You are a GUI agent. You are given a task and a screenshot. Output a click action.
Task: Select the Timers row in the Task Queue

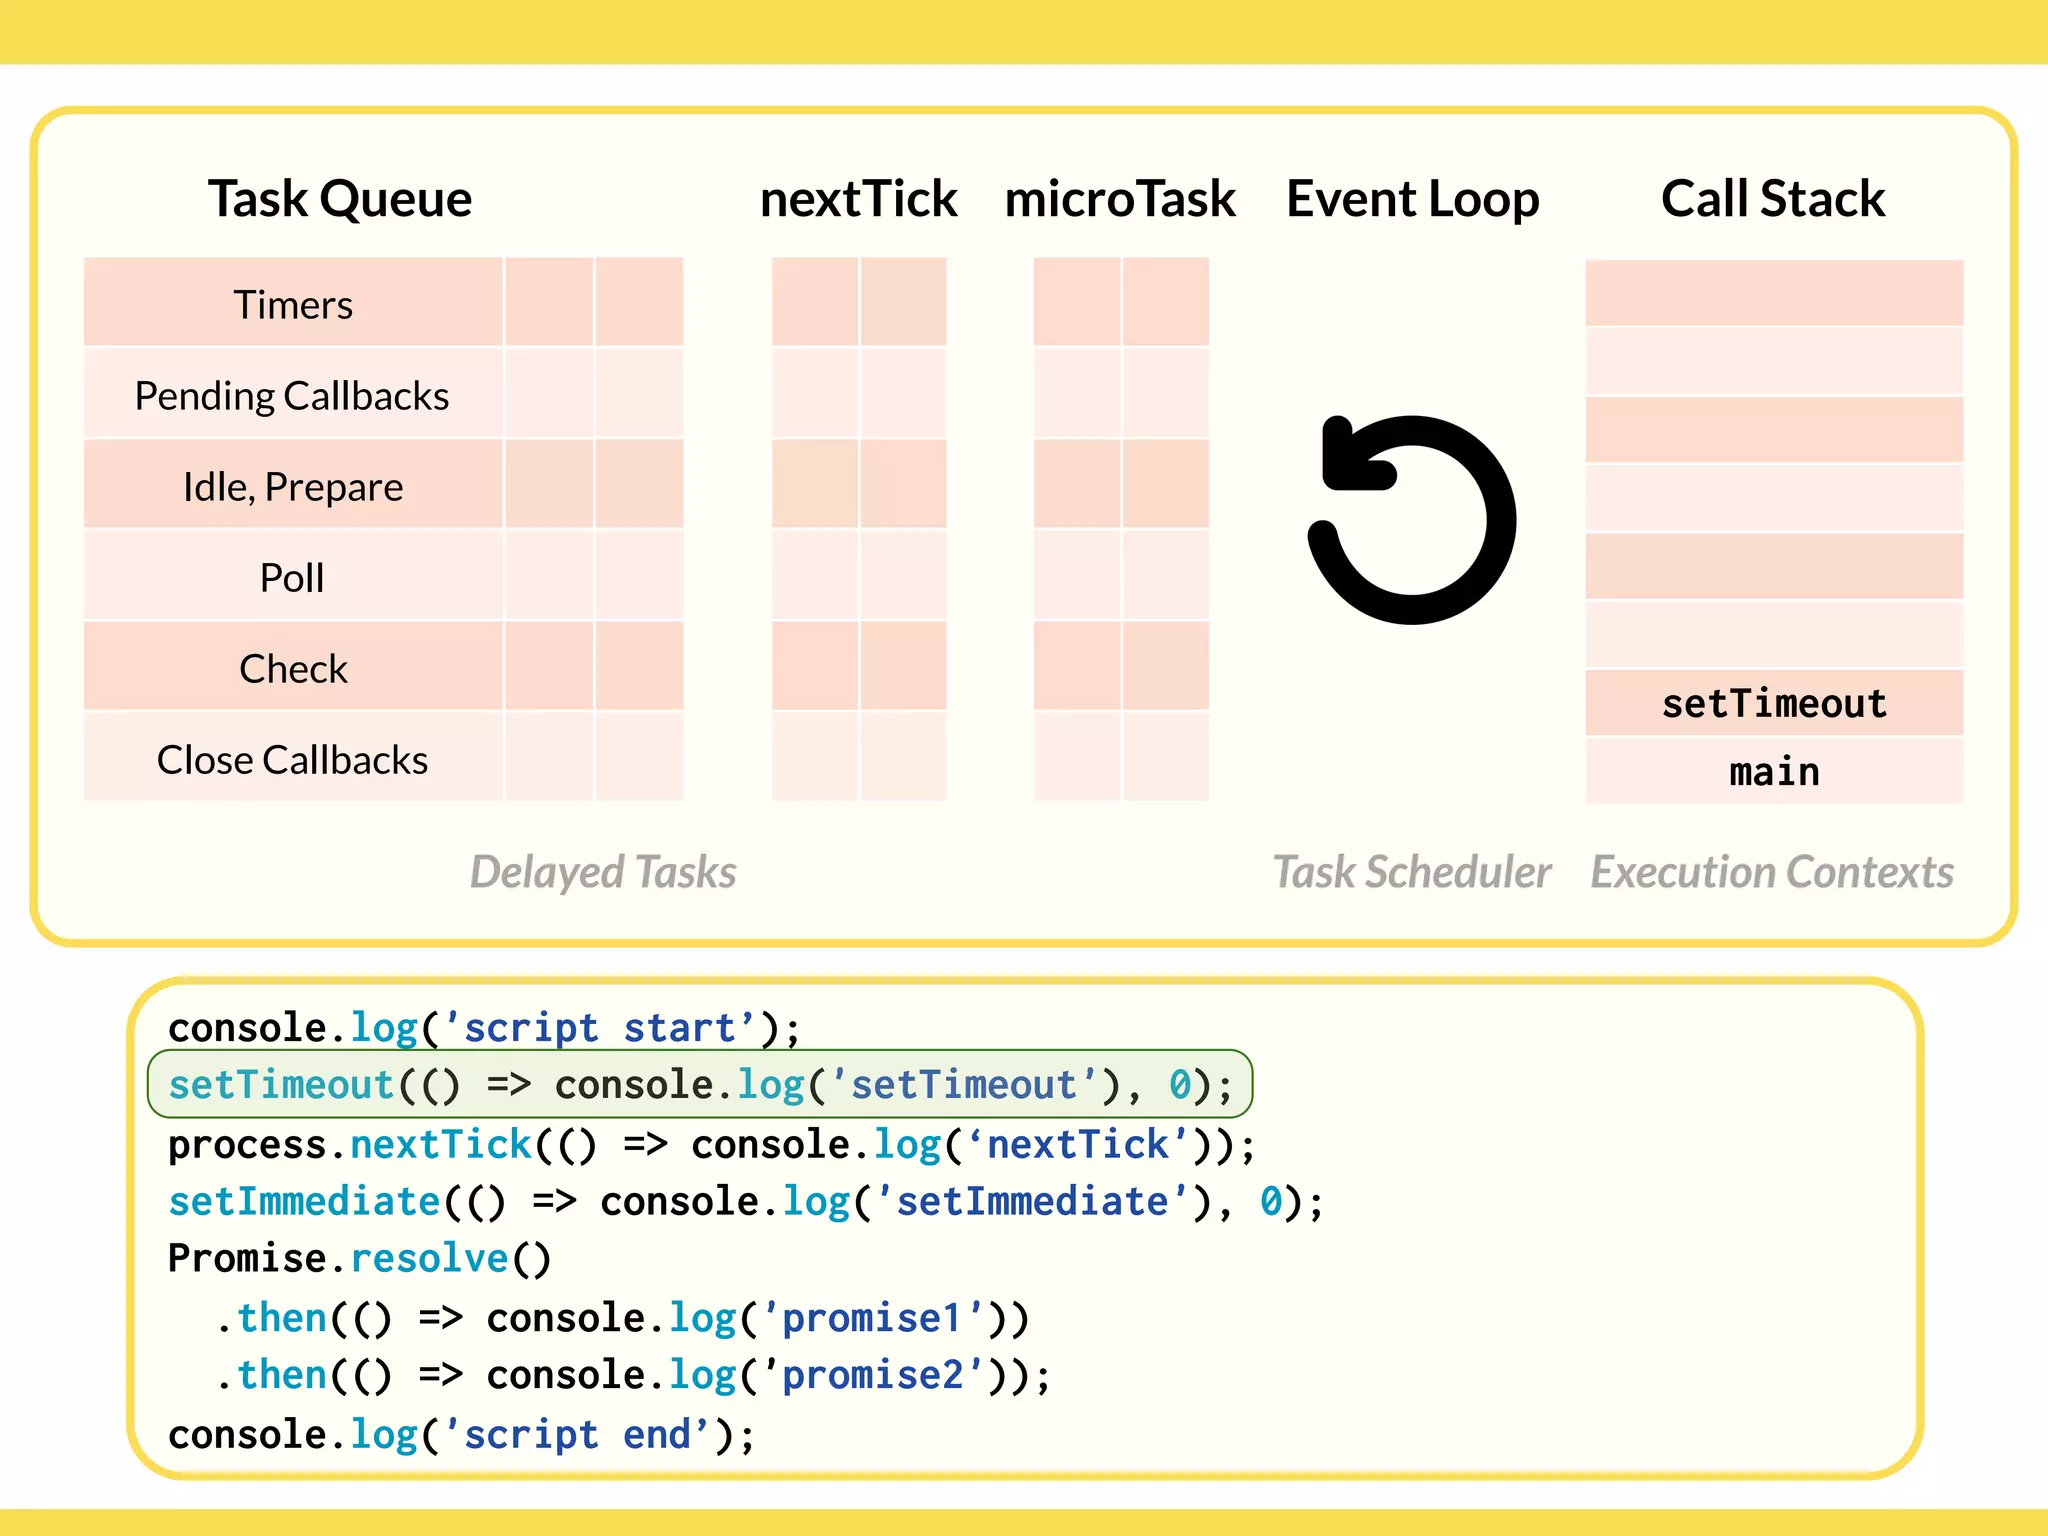[293, 304]
